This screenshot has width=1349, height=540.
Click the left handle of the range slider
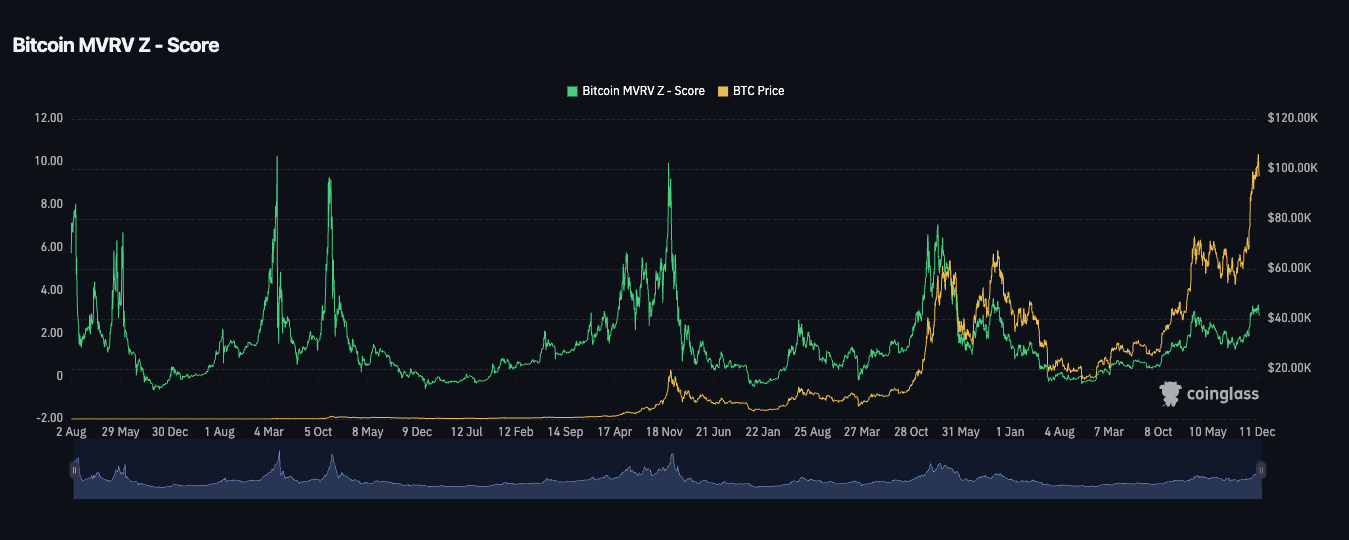pyautogui.click(x=74, y=470)
